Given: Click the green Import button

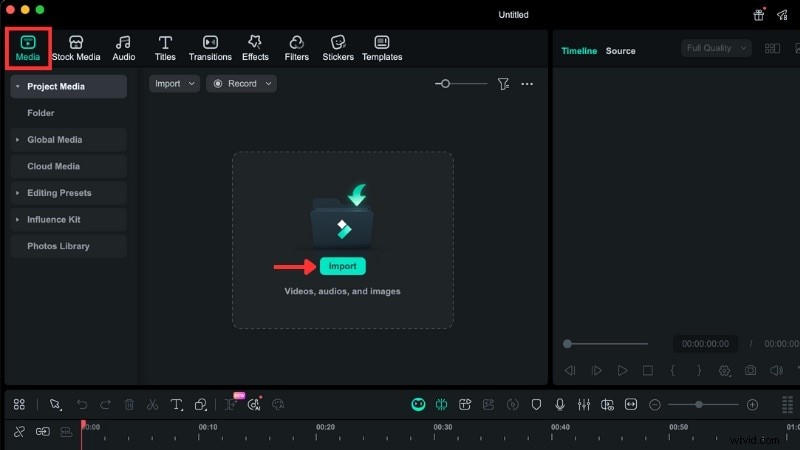Looking at the screenshot, I should click(x=343, y=266).
